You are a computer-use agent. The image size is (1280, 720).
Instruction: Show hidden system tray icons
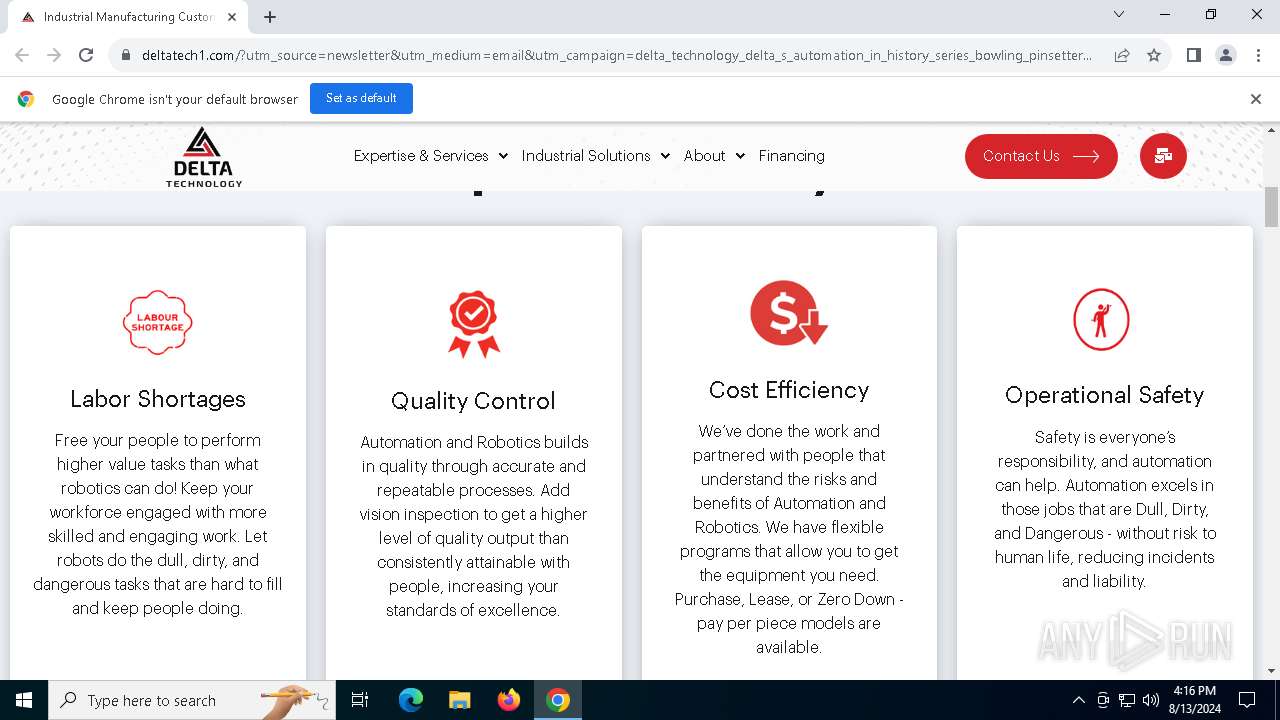[1078, 700]
